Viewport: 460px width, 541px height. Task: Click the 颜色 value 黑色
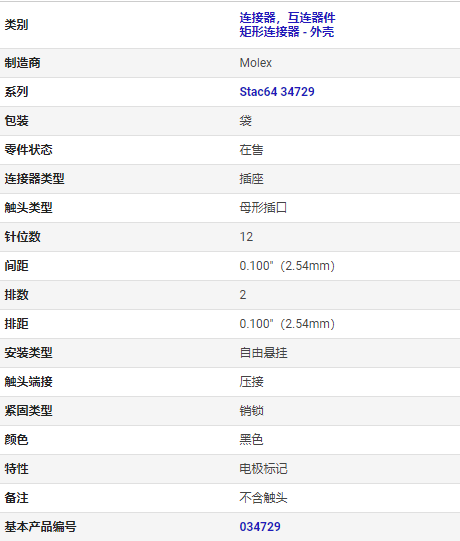click(252, 440)
